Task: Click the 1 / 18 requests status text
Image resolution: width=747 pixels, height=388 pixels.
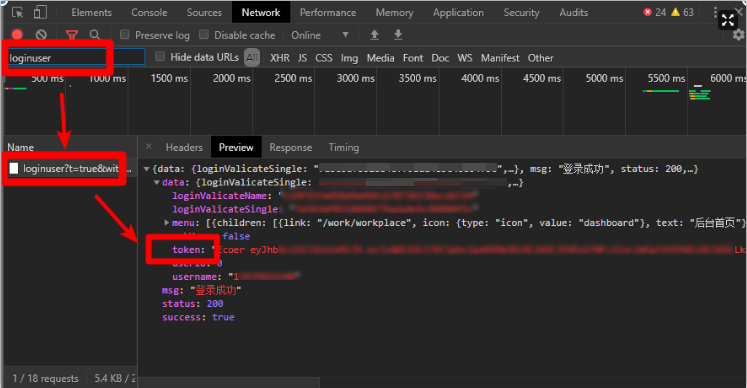Action: 45,378
